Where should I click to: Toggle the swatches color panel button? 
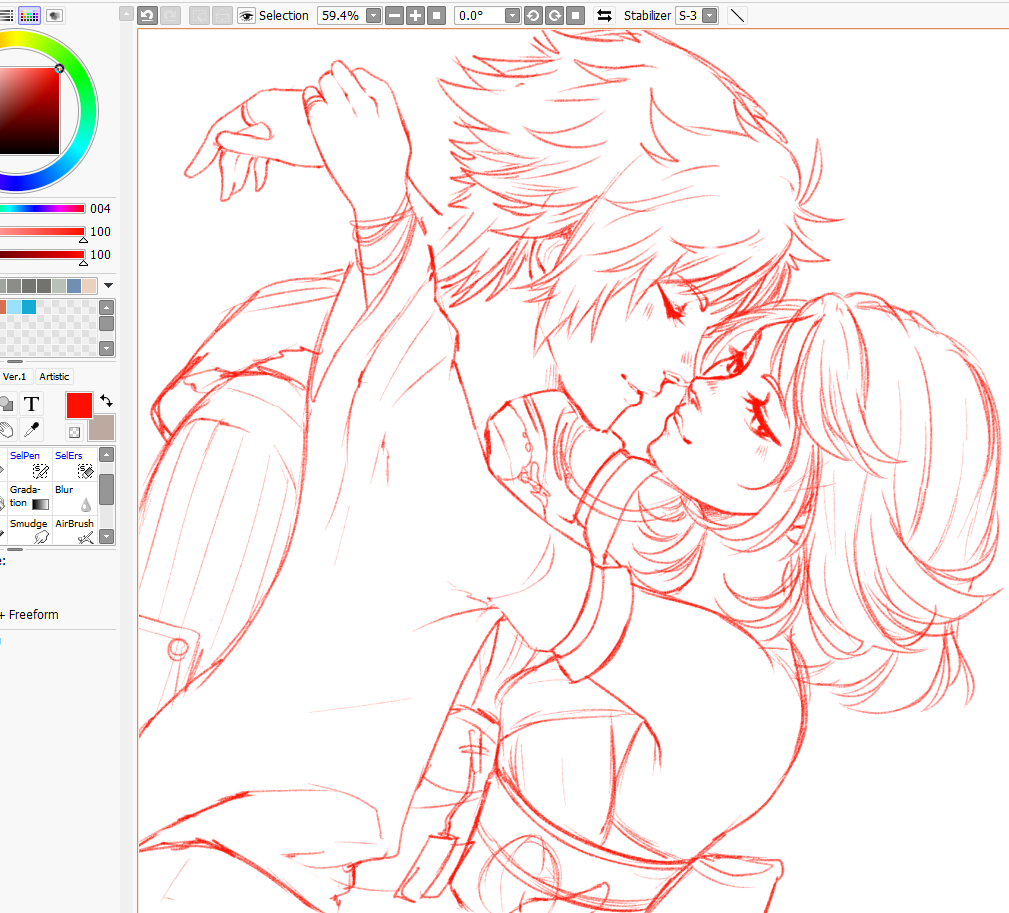(29, 15)
